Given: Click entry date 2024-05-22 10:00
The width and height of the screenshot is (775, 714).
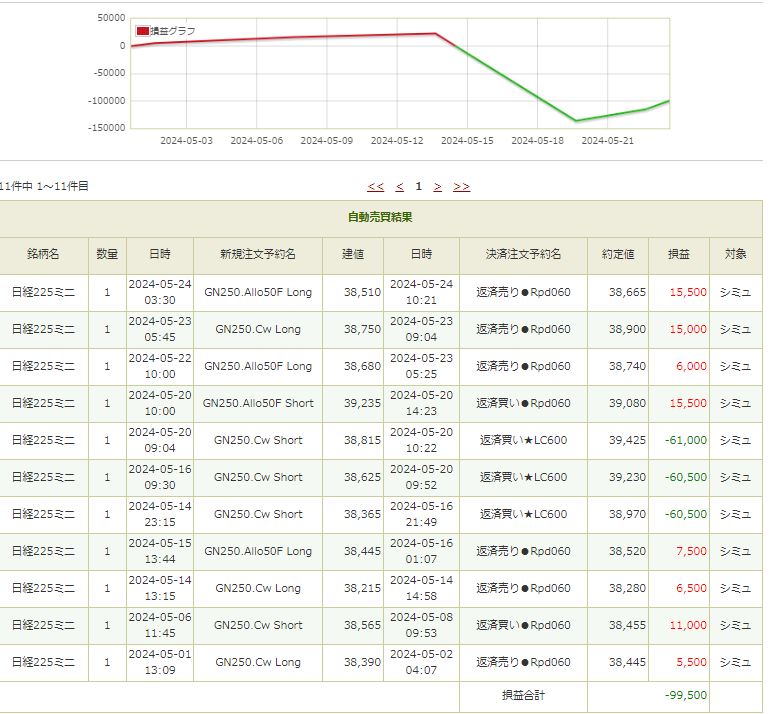Looking at the screenshot, I should point(160,366).
